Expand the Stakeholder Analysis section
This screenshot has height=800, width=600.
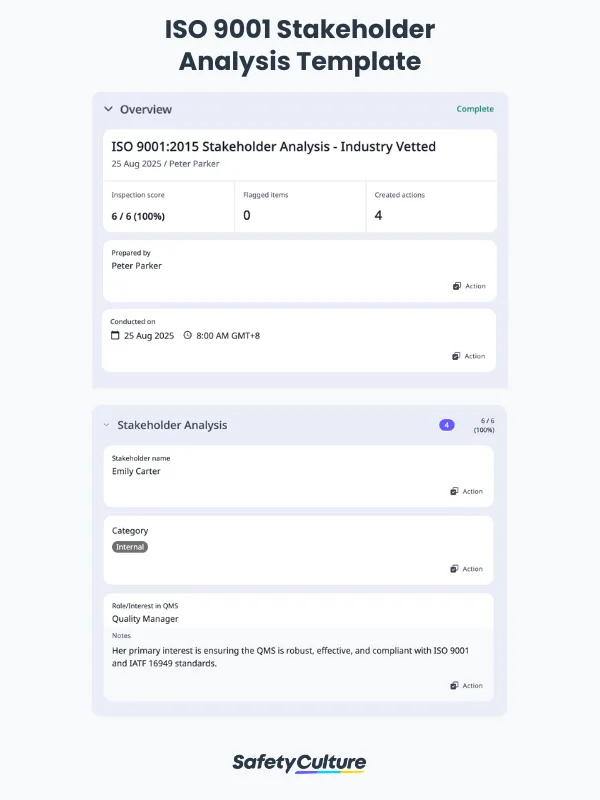(x=107, y=424)
